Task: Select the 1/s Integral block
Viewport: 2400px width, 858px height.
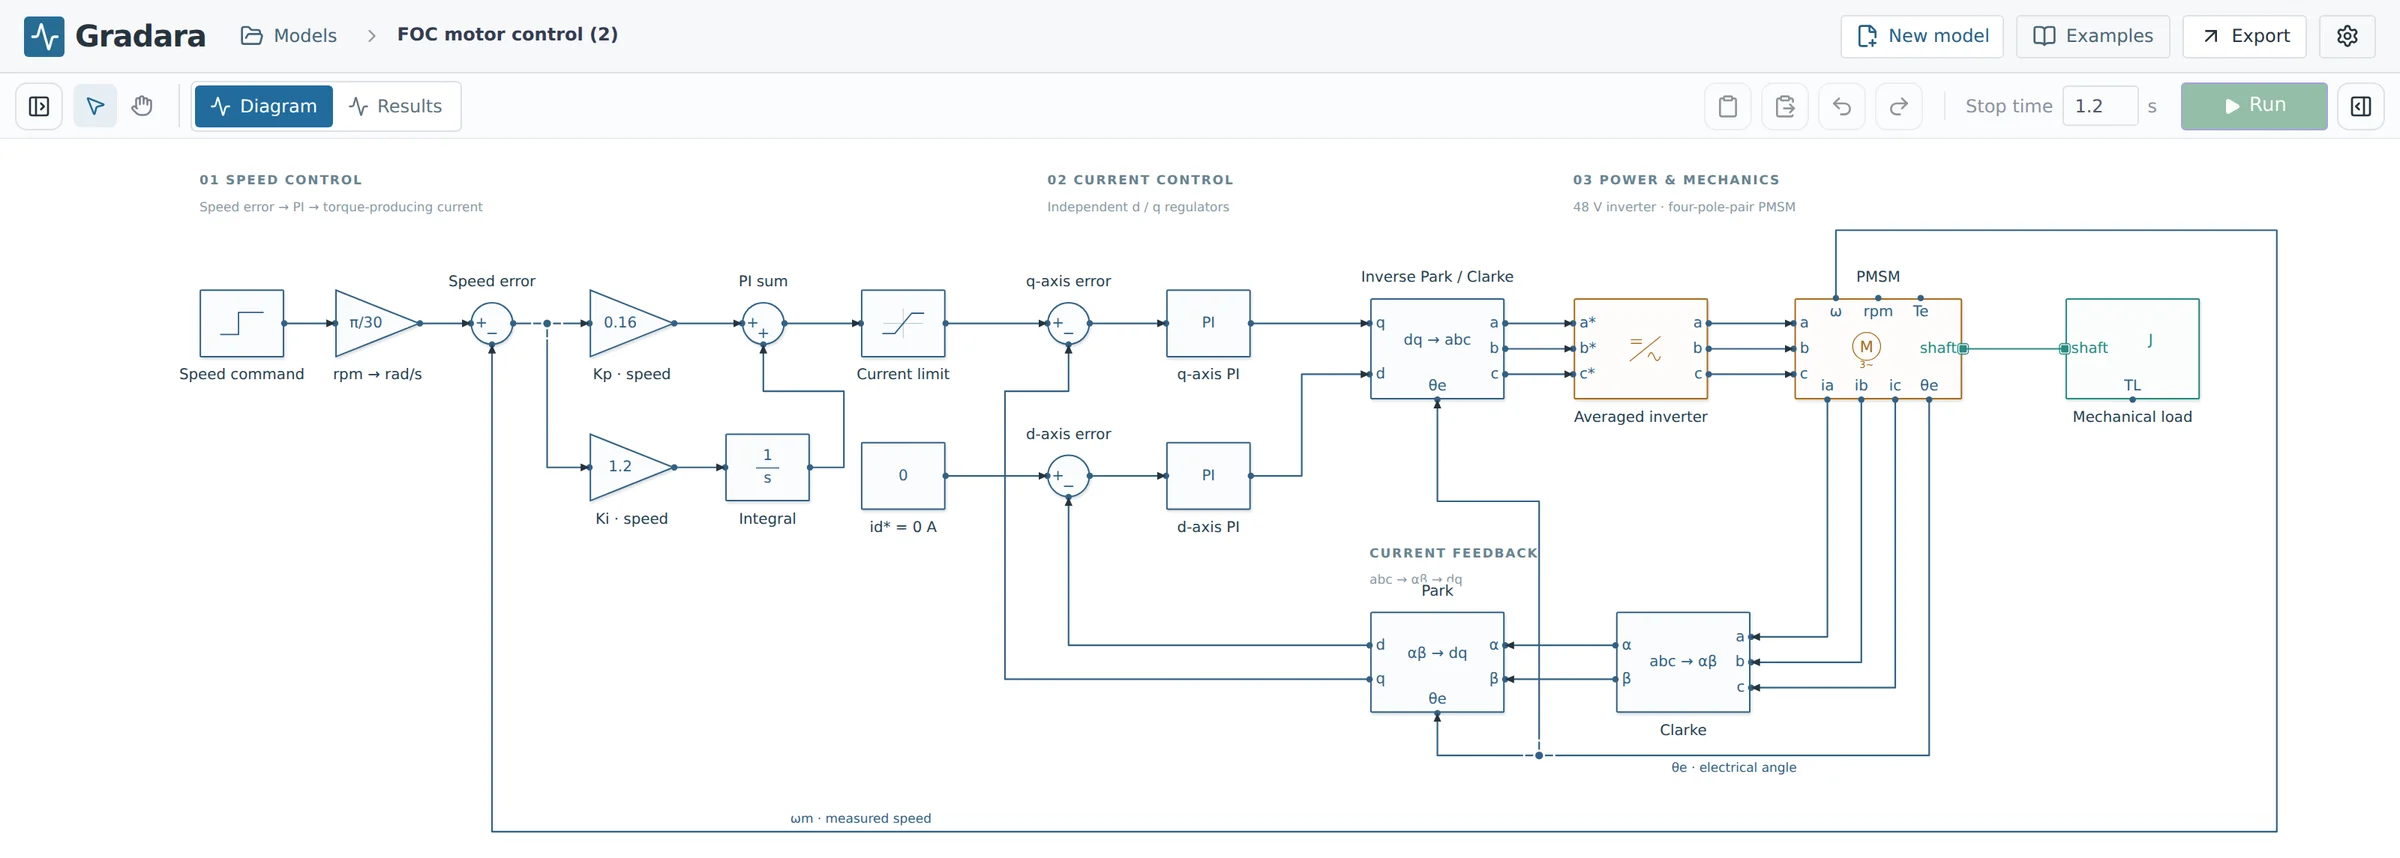Action: pos(767,467)
